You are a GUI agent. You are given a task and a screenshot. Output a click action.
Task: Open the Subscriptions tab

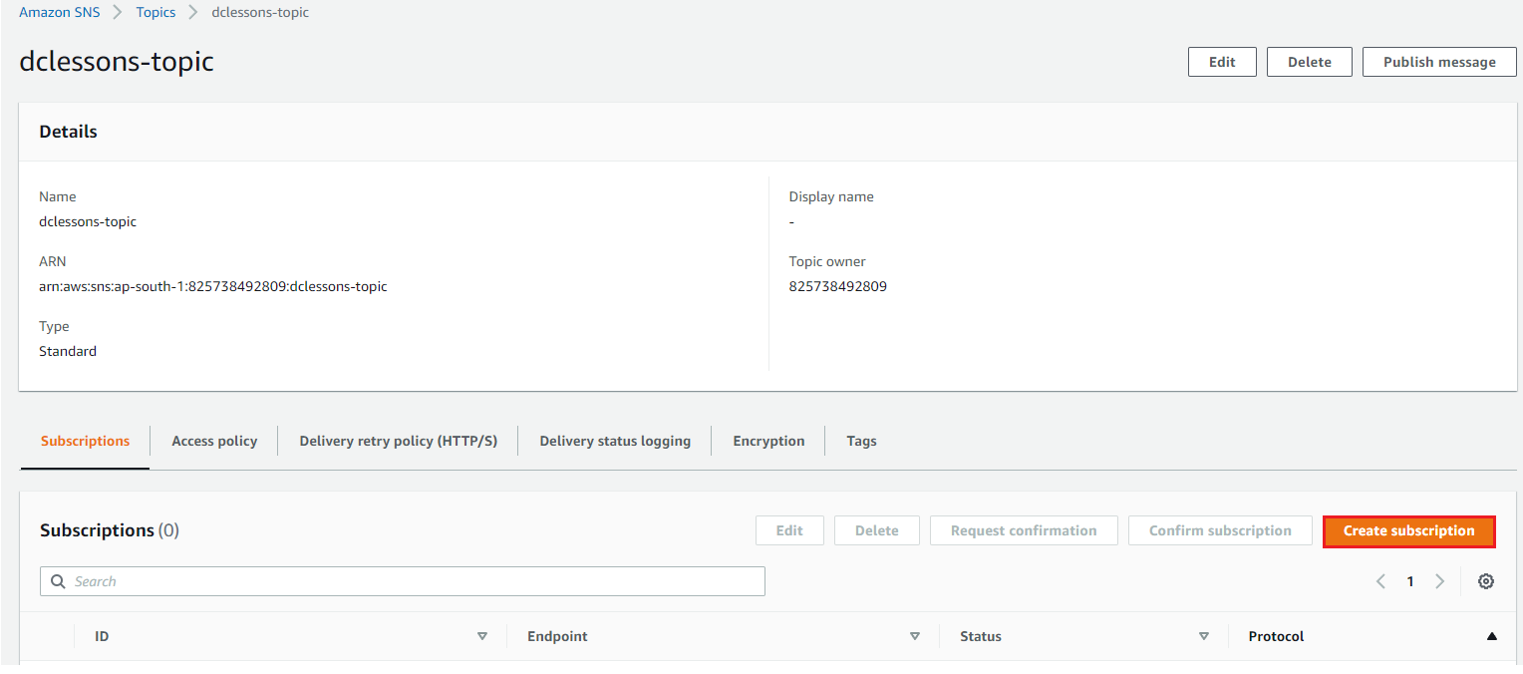85,441
